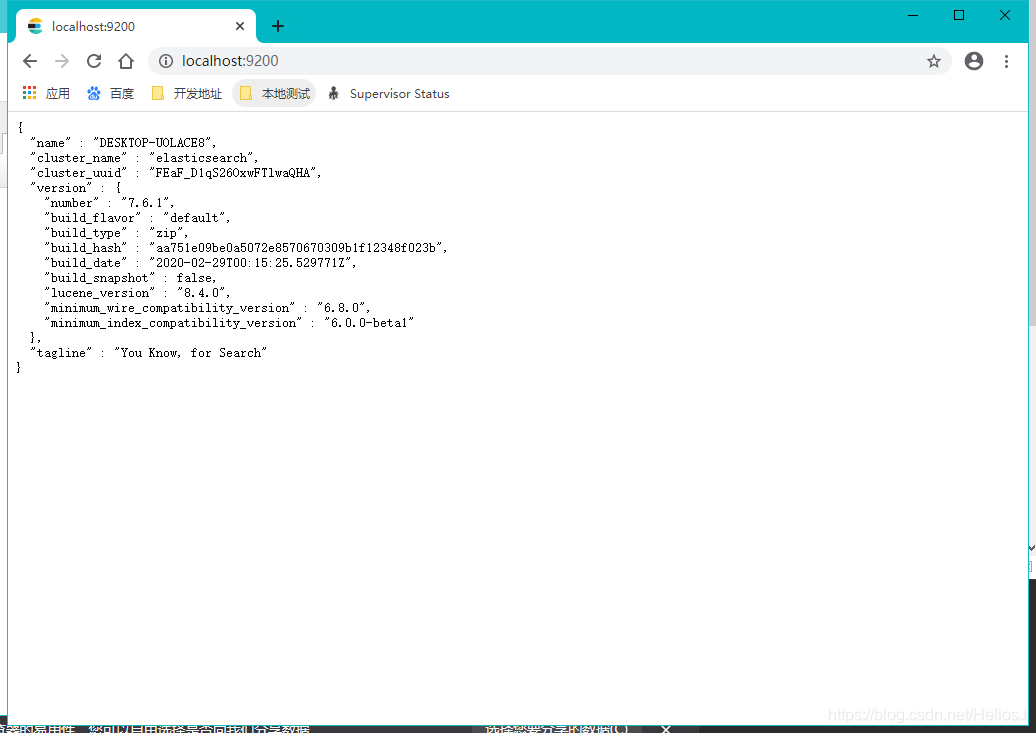The height and width of the screenshot is (733, 1036).
Task: Click the tagline "You Know, for Search"
Action: [190, 353]
